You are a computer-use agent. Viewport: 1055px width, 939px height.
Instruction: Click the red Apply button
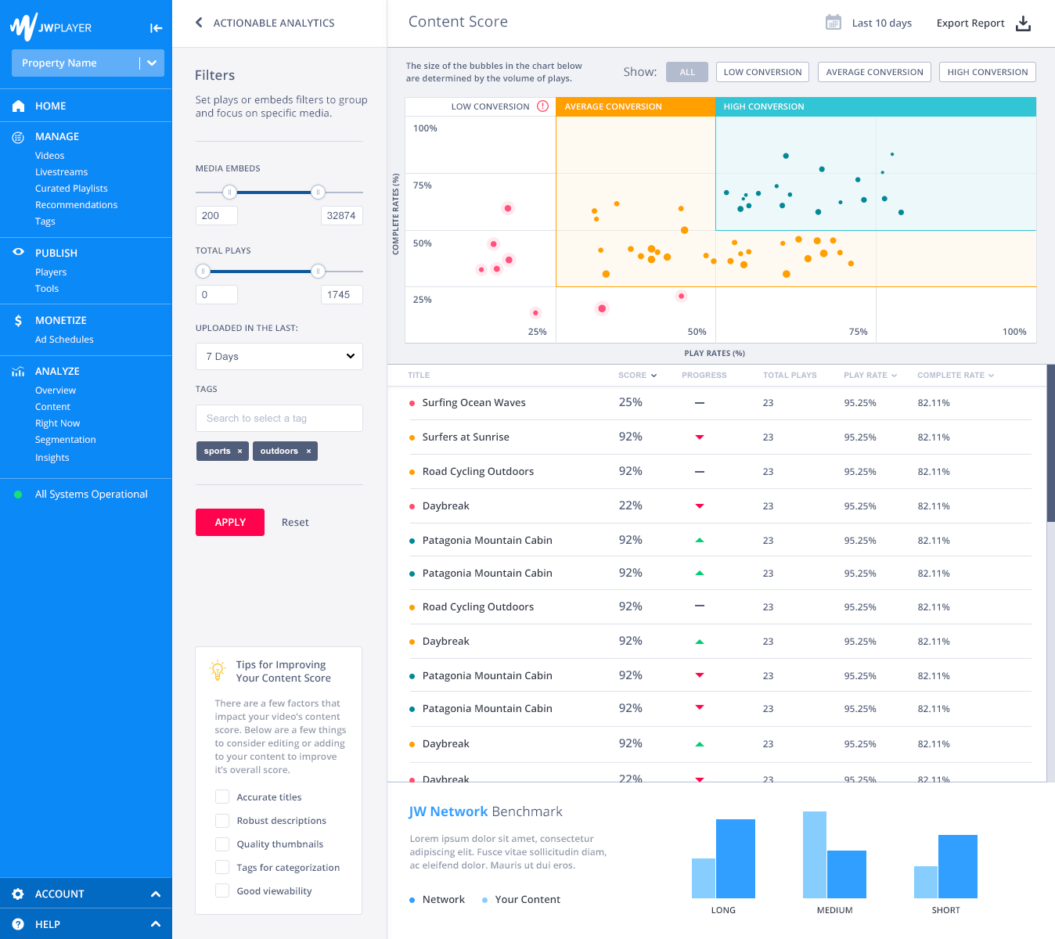click(x=230, y=522)
